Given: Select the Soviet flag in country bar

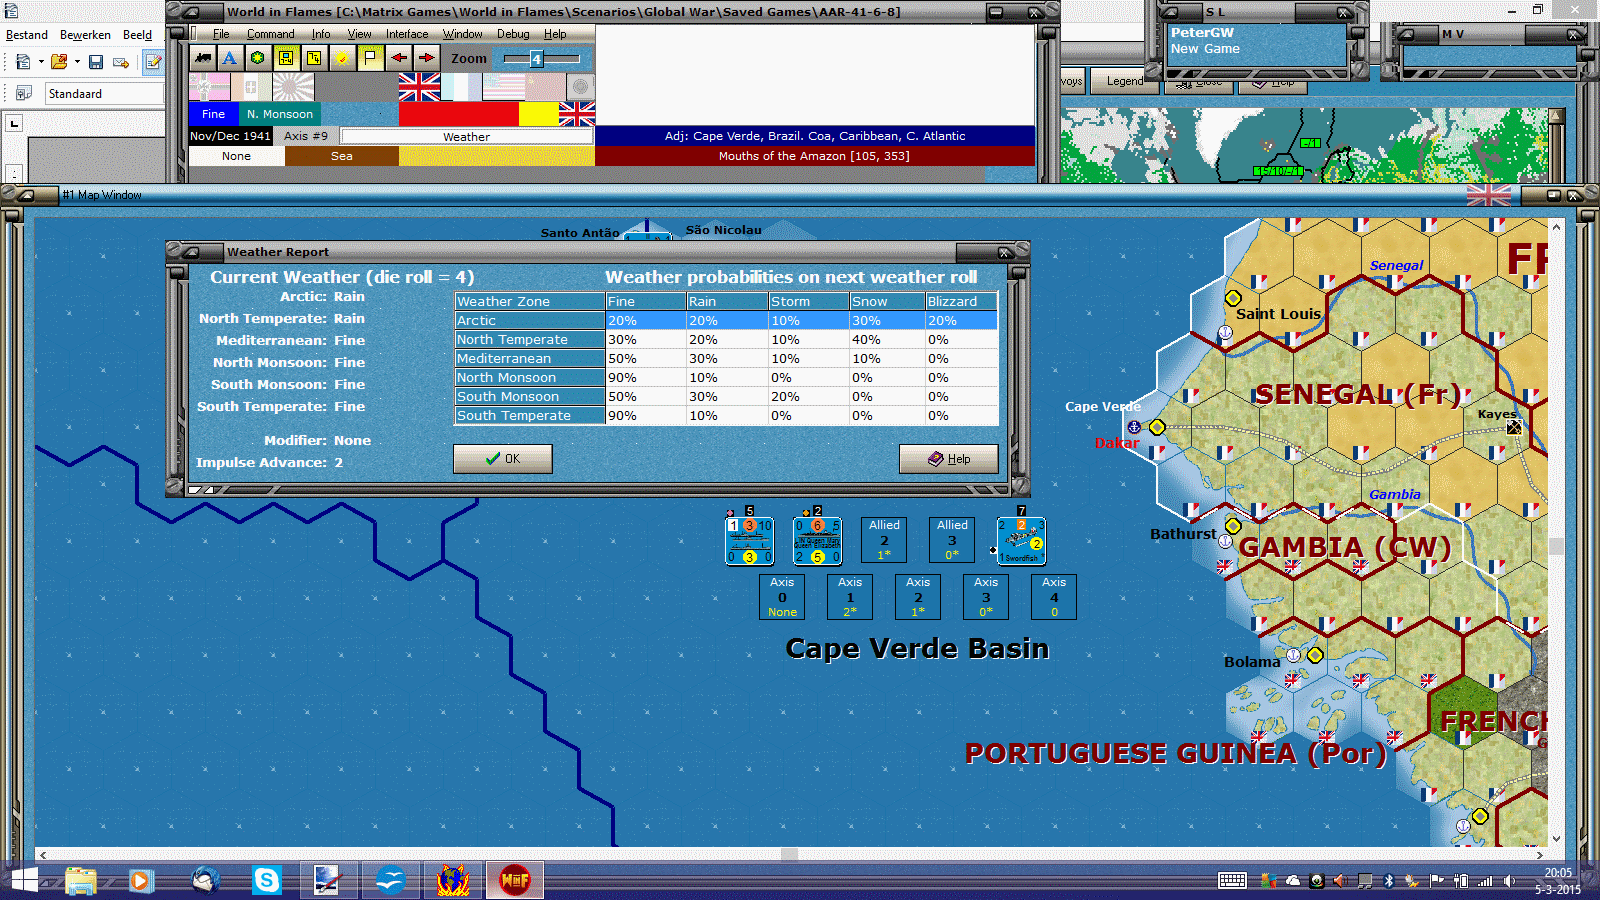Looking at the screenshot, I should (545, 87).
